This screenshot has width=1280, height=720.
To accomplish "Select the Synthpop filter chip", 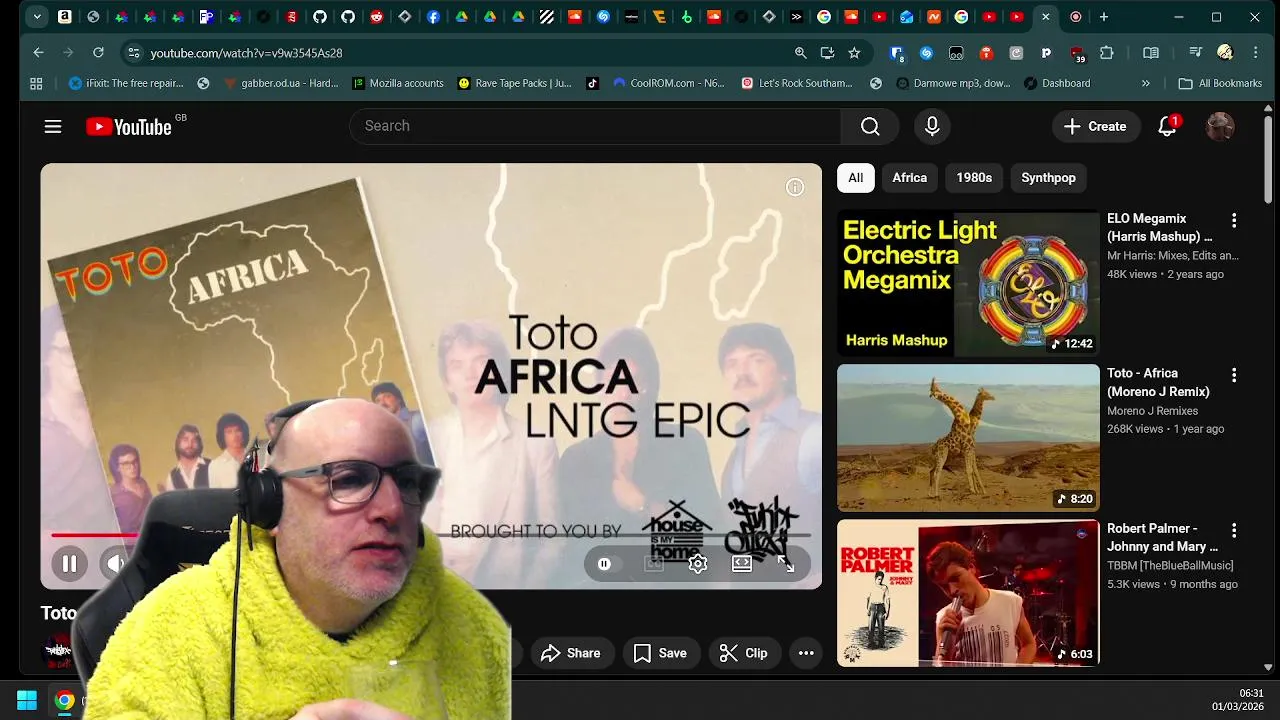I will [x=1049, y=178].
